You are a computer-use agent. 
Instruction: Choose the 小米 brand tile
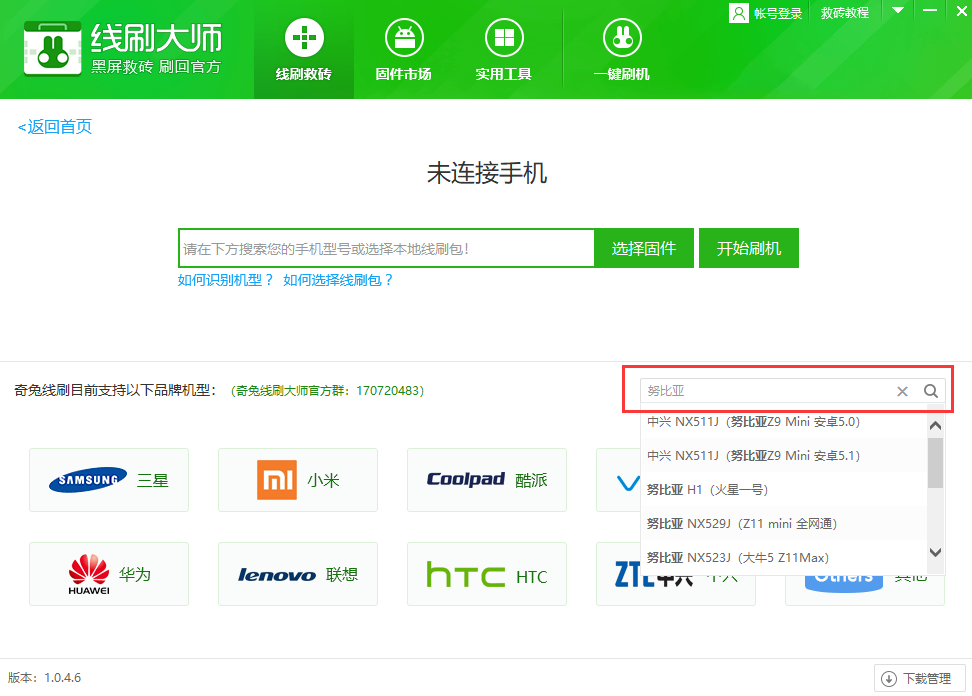pyautogui.click(x=298, y=480)
